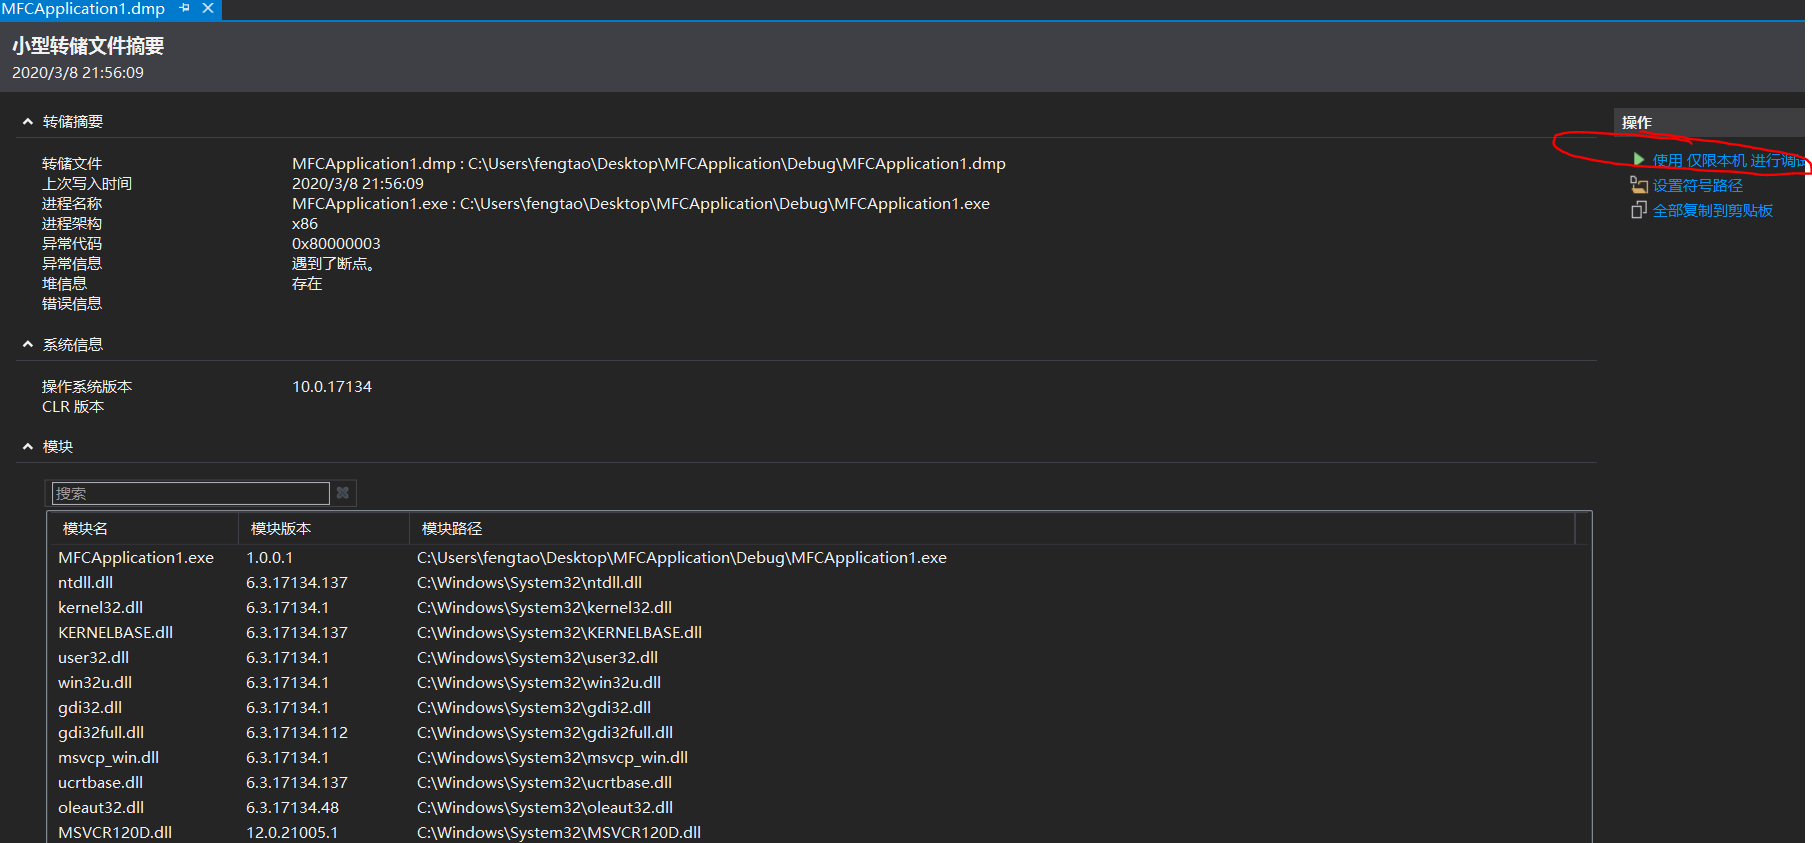Click the CLR 版本 label
This screenshot has height=843, width=1812.
[x=73, y=407]
